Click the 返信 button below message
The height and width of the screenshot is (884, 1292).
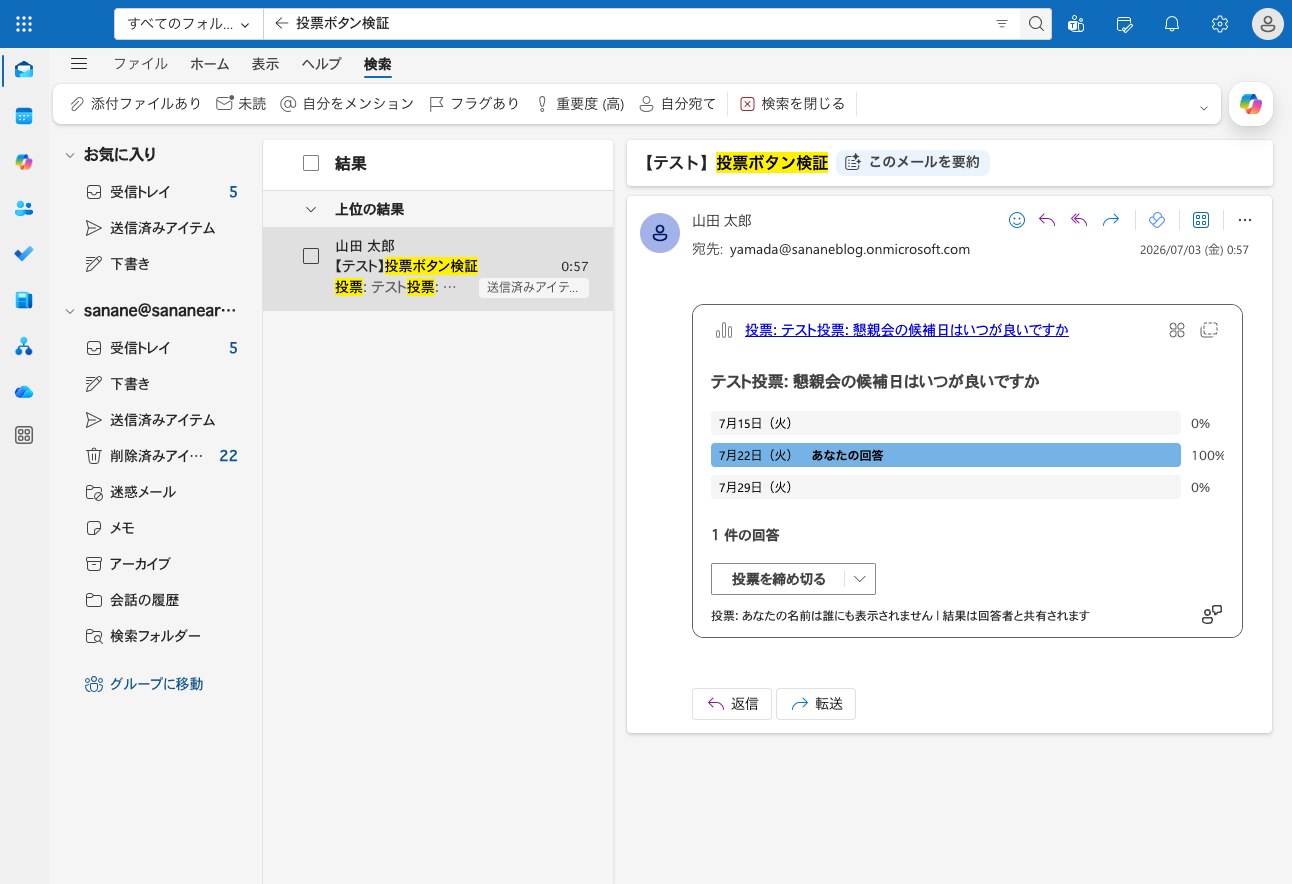tap(732, 704)
